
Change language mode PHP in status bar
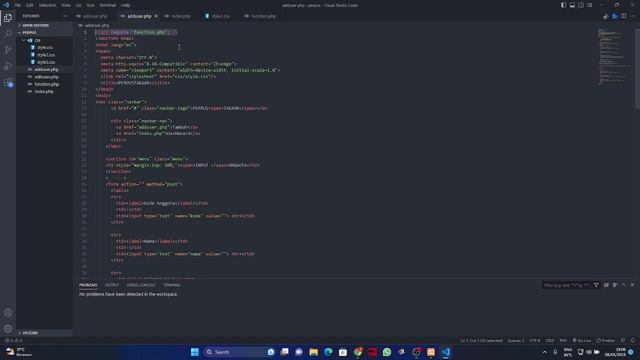click(563, 340)
